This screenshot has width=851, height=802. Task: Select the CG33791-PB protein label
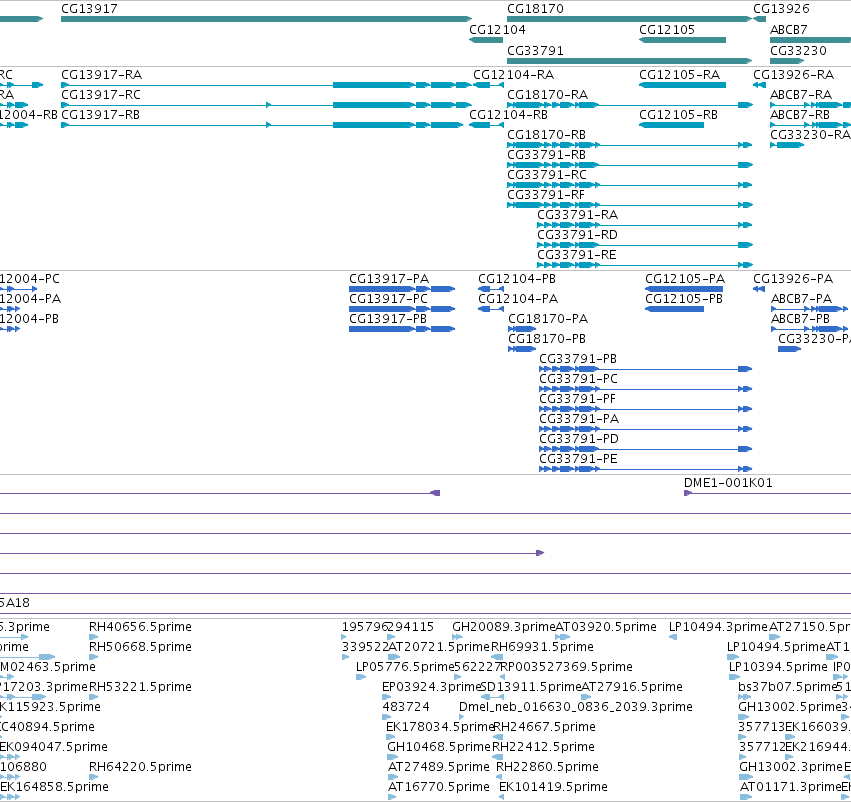click(x=578, y=359)
